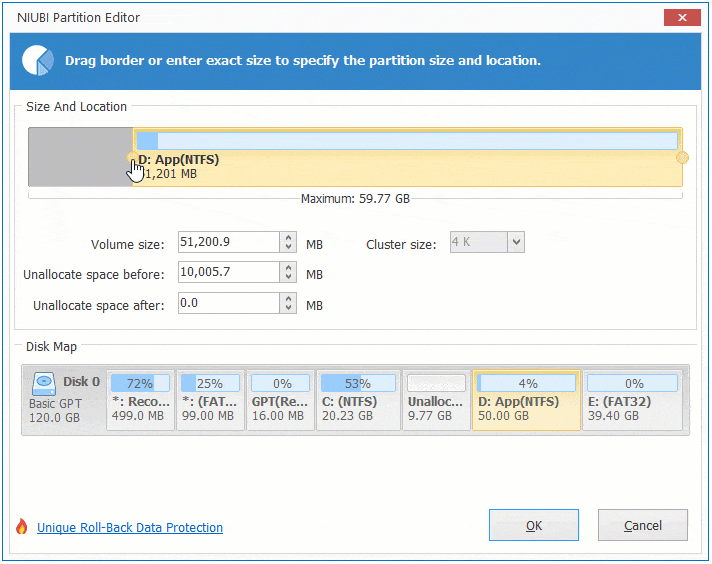
Task: Click the right resize handle of partition bar
Action: tap(682, 158)
